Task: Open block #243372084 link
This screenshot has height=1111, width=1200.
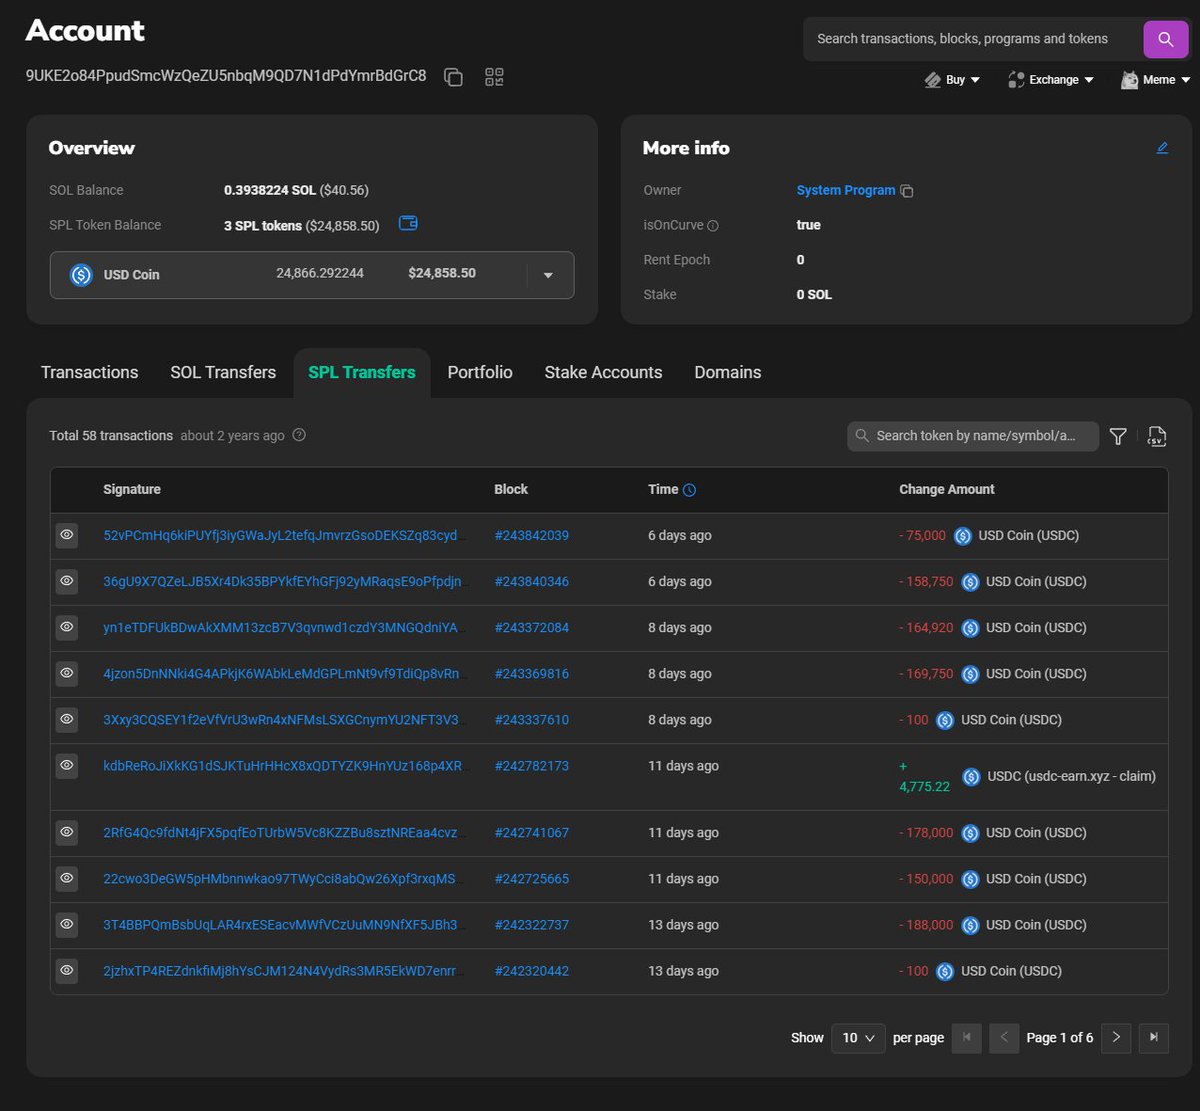Action: coord(532,628)
